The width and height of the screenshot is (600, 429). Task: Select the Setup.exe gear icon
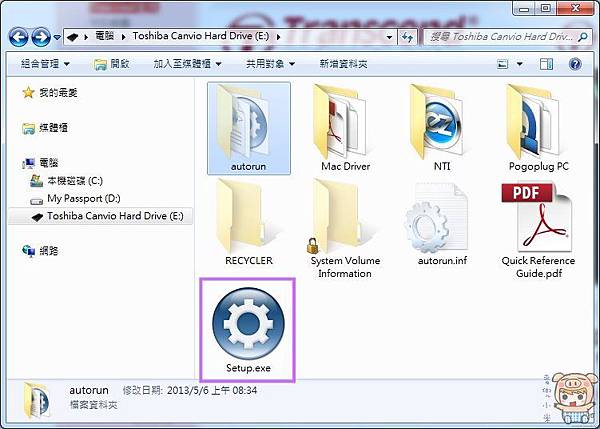click(248, 323)
